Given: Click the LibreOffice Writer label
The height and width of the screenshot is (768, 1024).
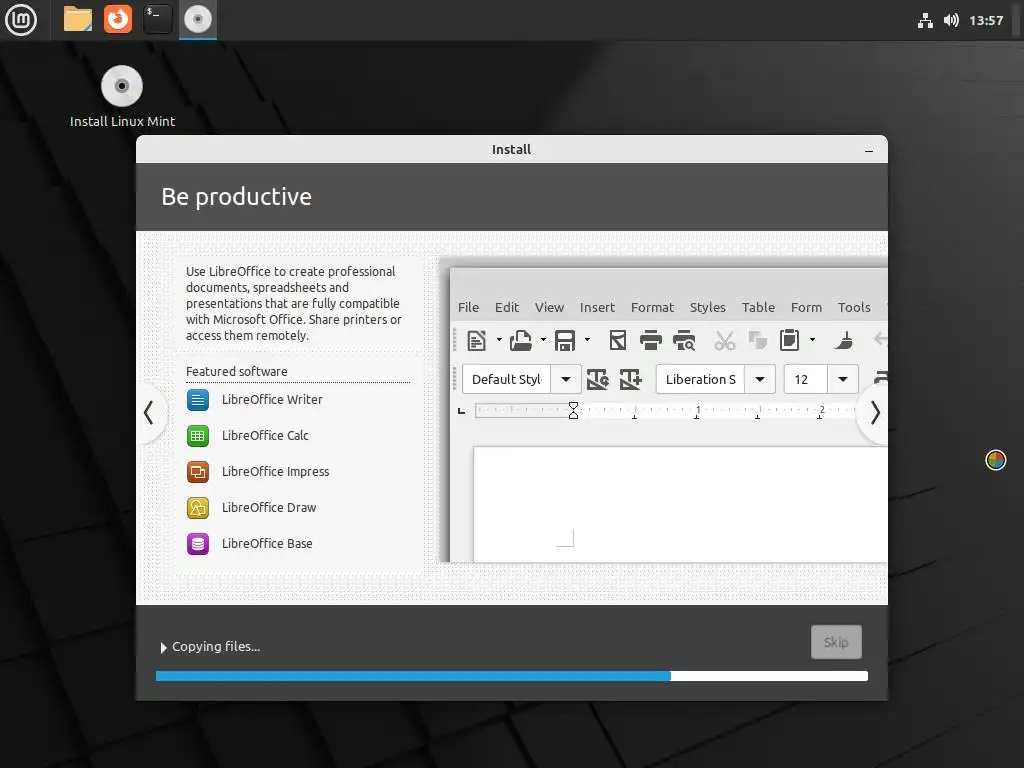Looking at the screenshot, I should (x=272, y=400).
